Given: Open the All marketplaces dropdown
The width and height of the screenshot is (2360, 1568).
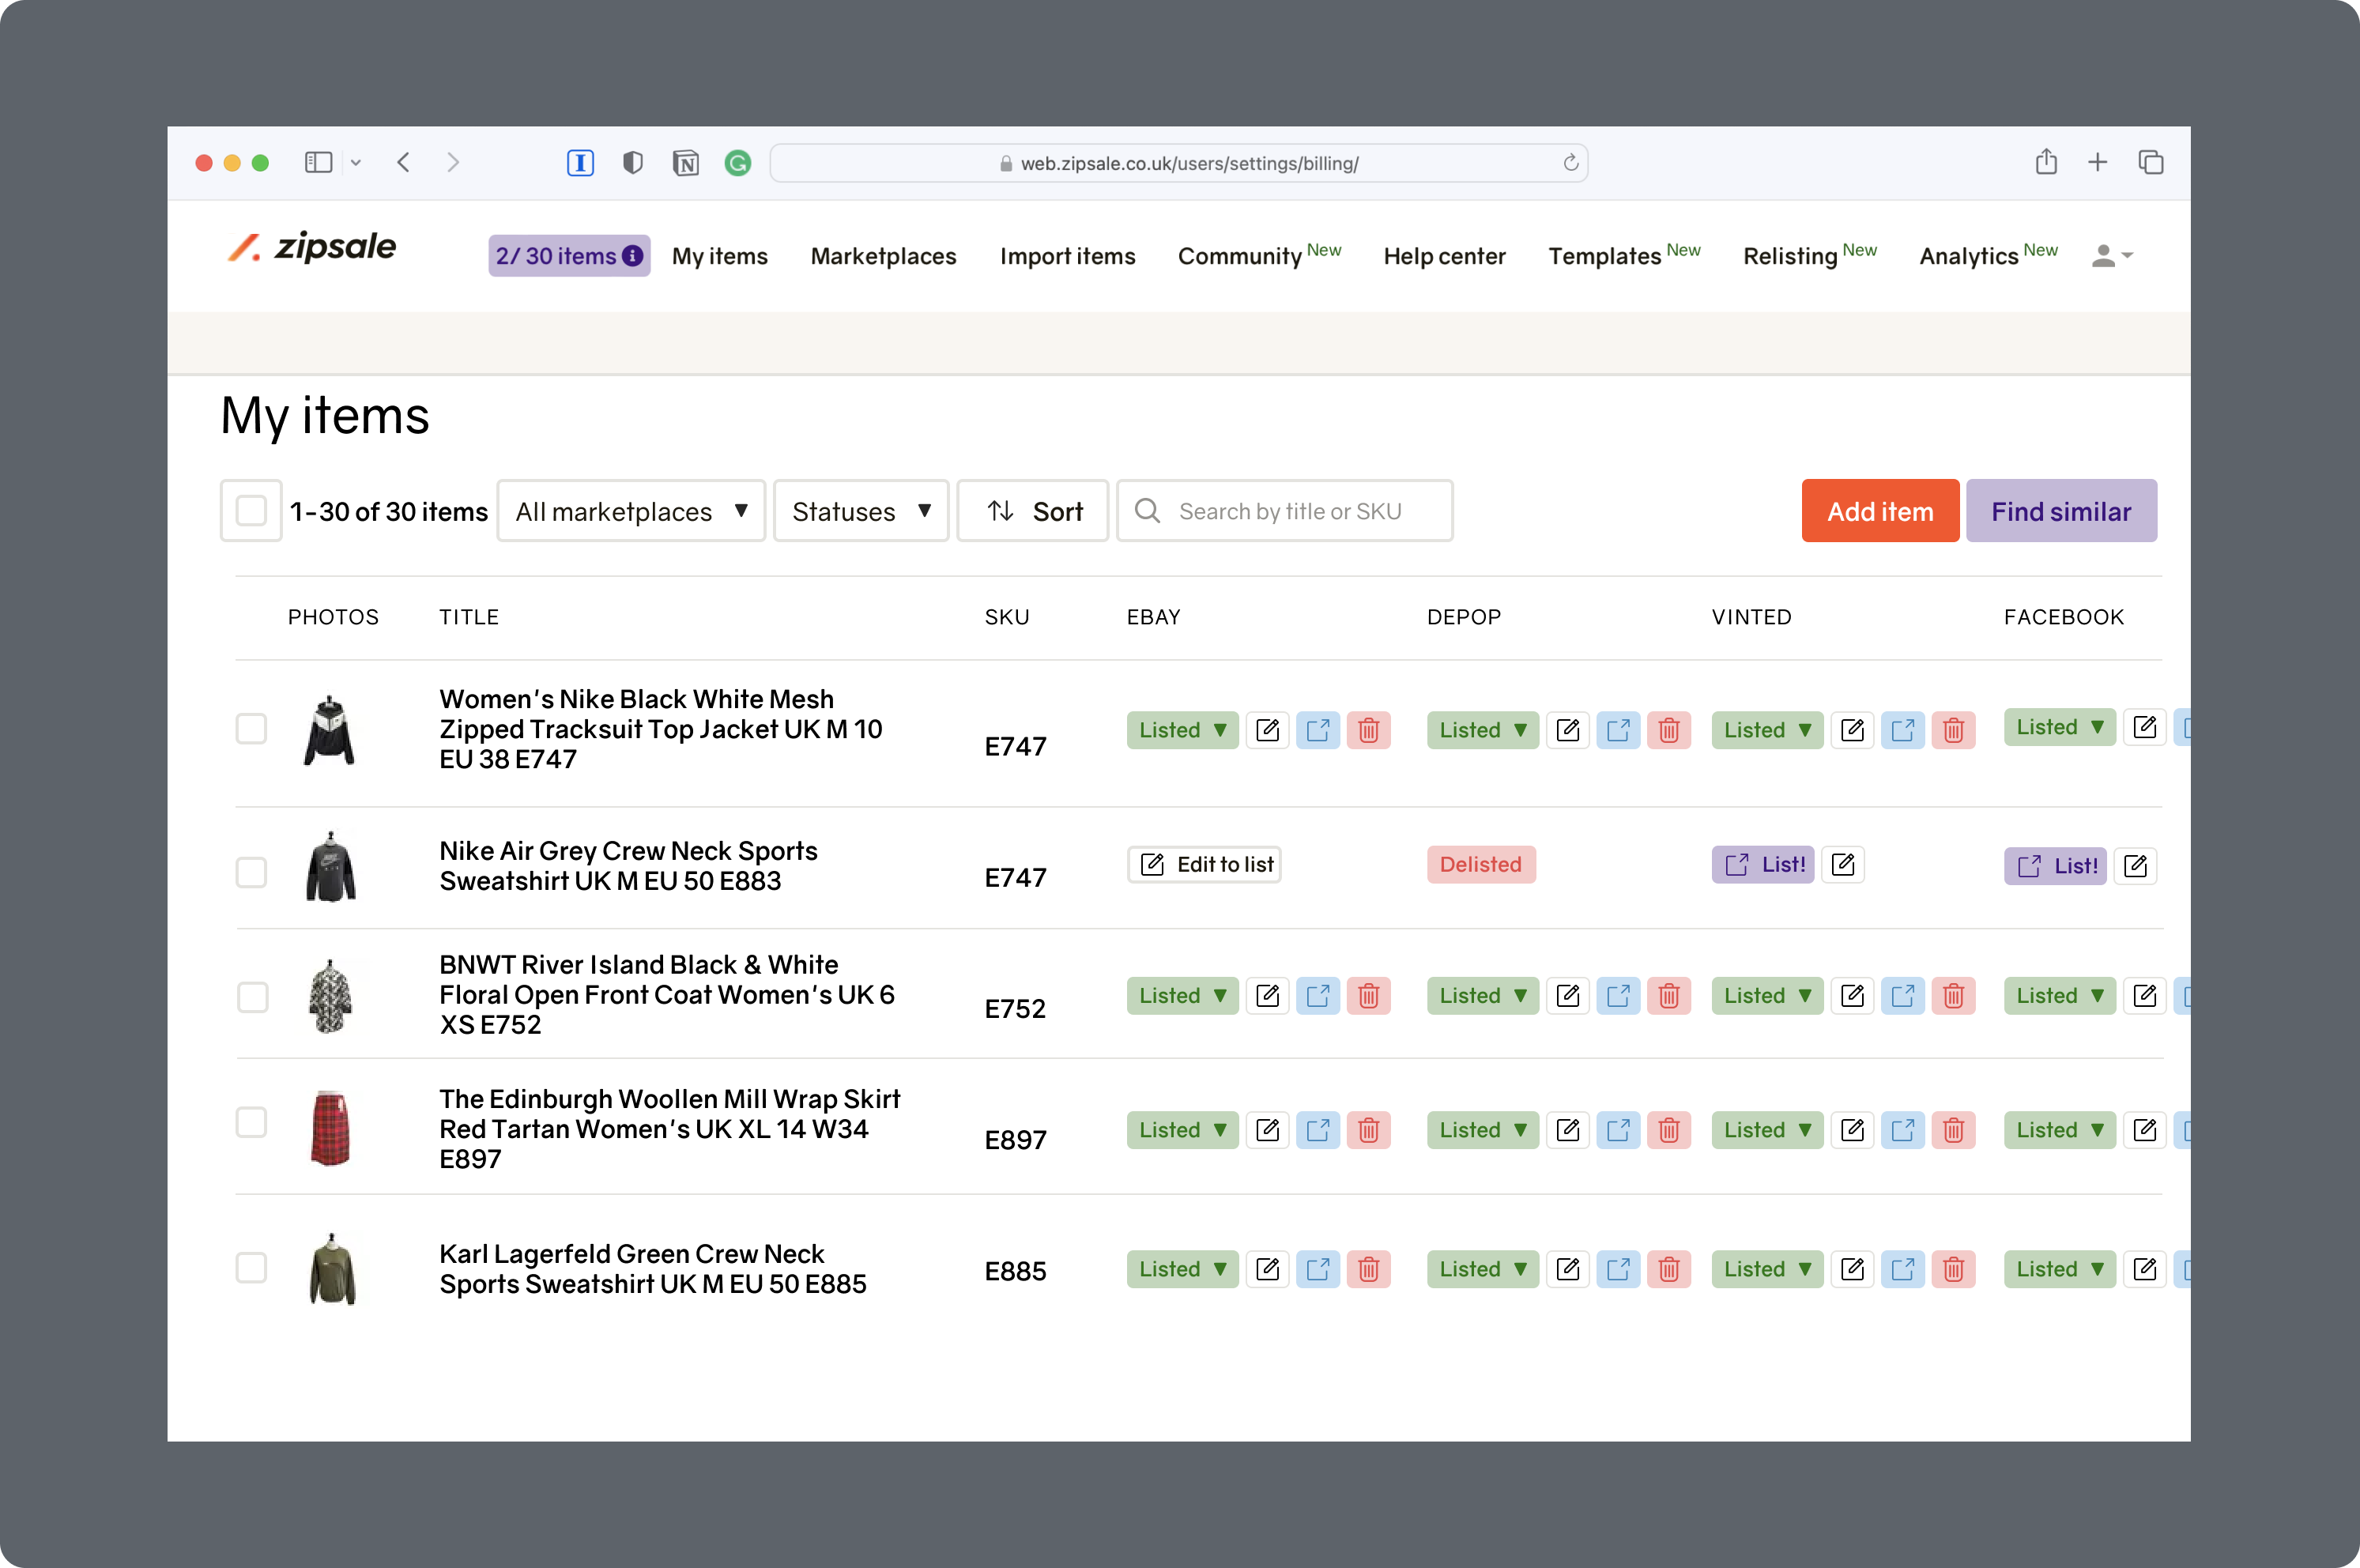Looking at the screenshot, I should click(631, 511).
